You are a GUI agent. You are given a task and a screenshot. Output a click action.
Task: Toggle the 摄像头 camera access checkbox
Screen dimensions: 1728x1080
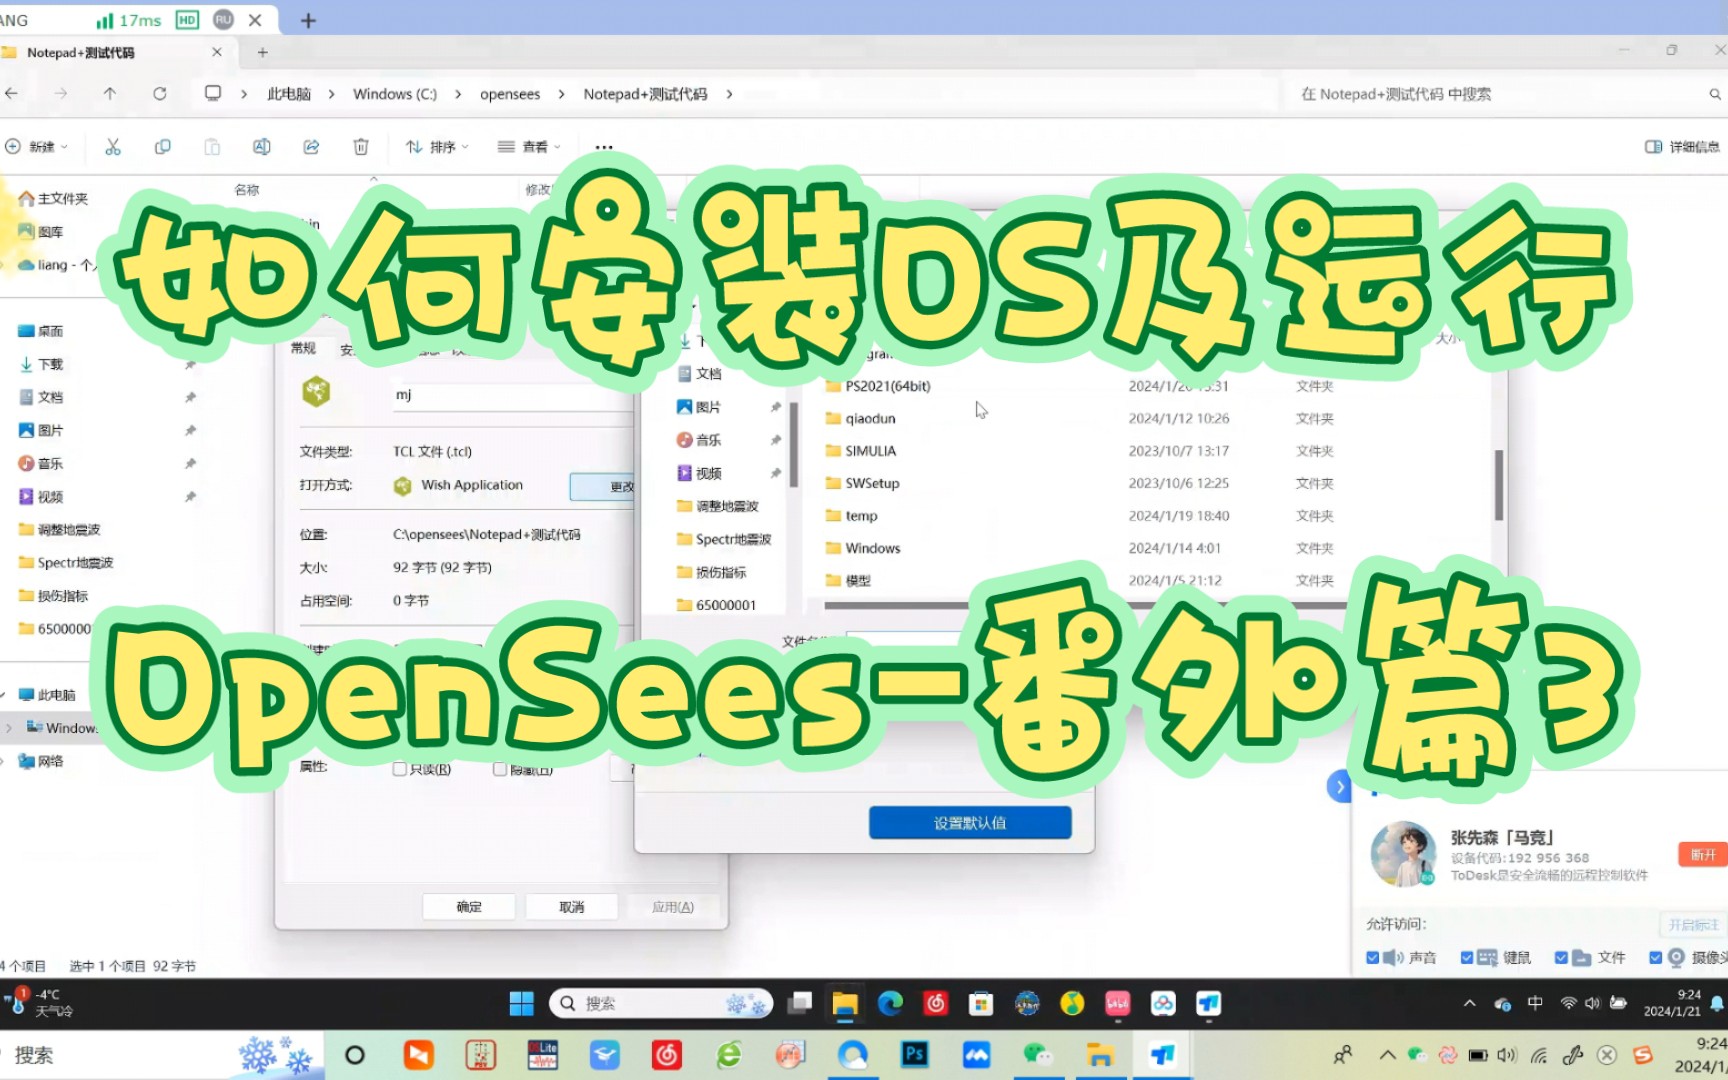click(x=1656, y=958)
